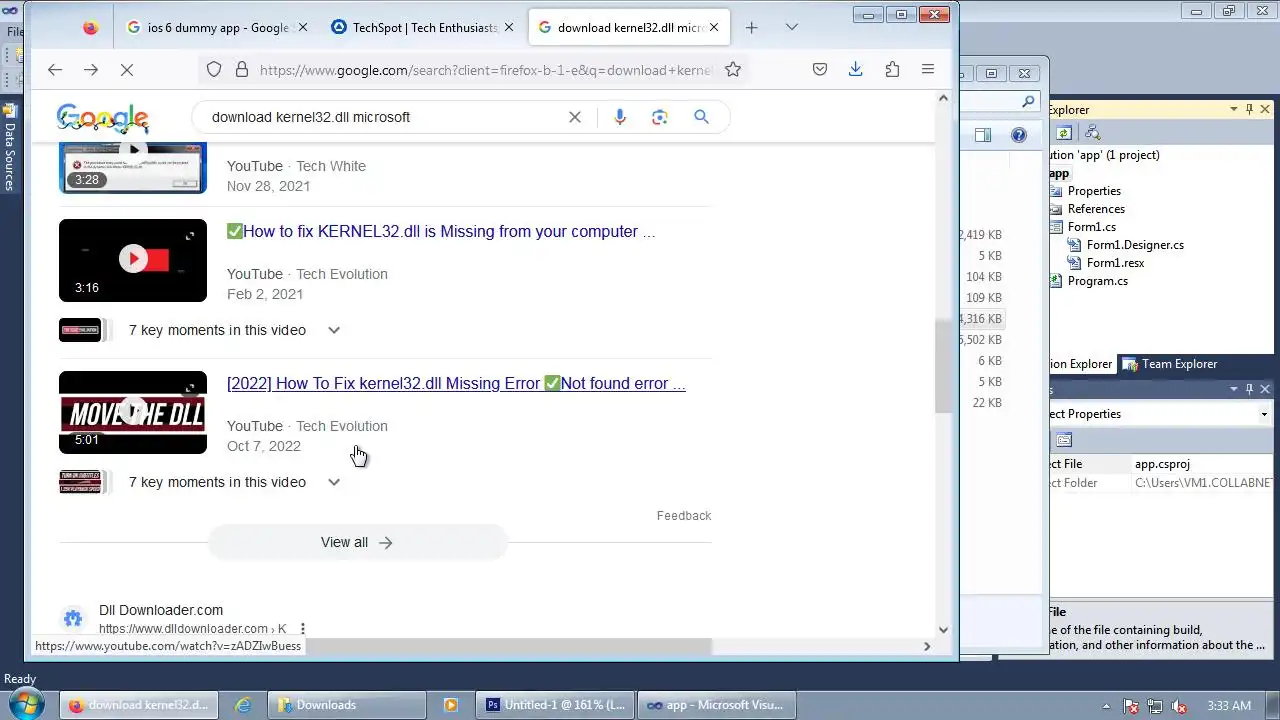
Task: Open tracking protection shield icon
Action: click(214, 69)
